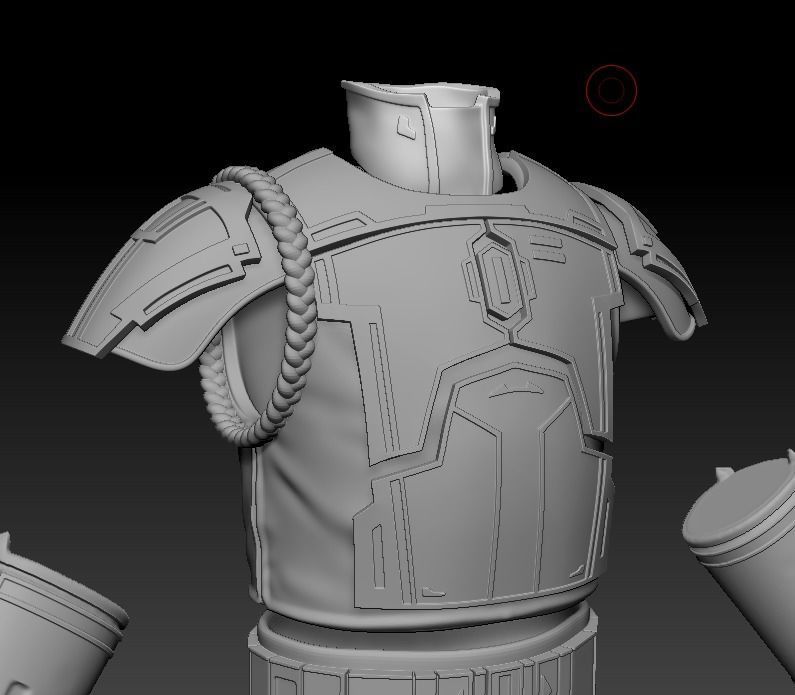The width and height of the screenshot is (795, 695).
Task: Select the chest plate hexagonal emblem
Action: coord(499,280)
